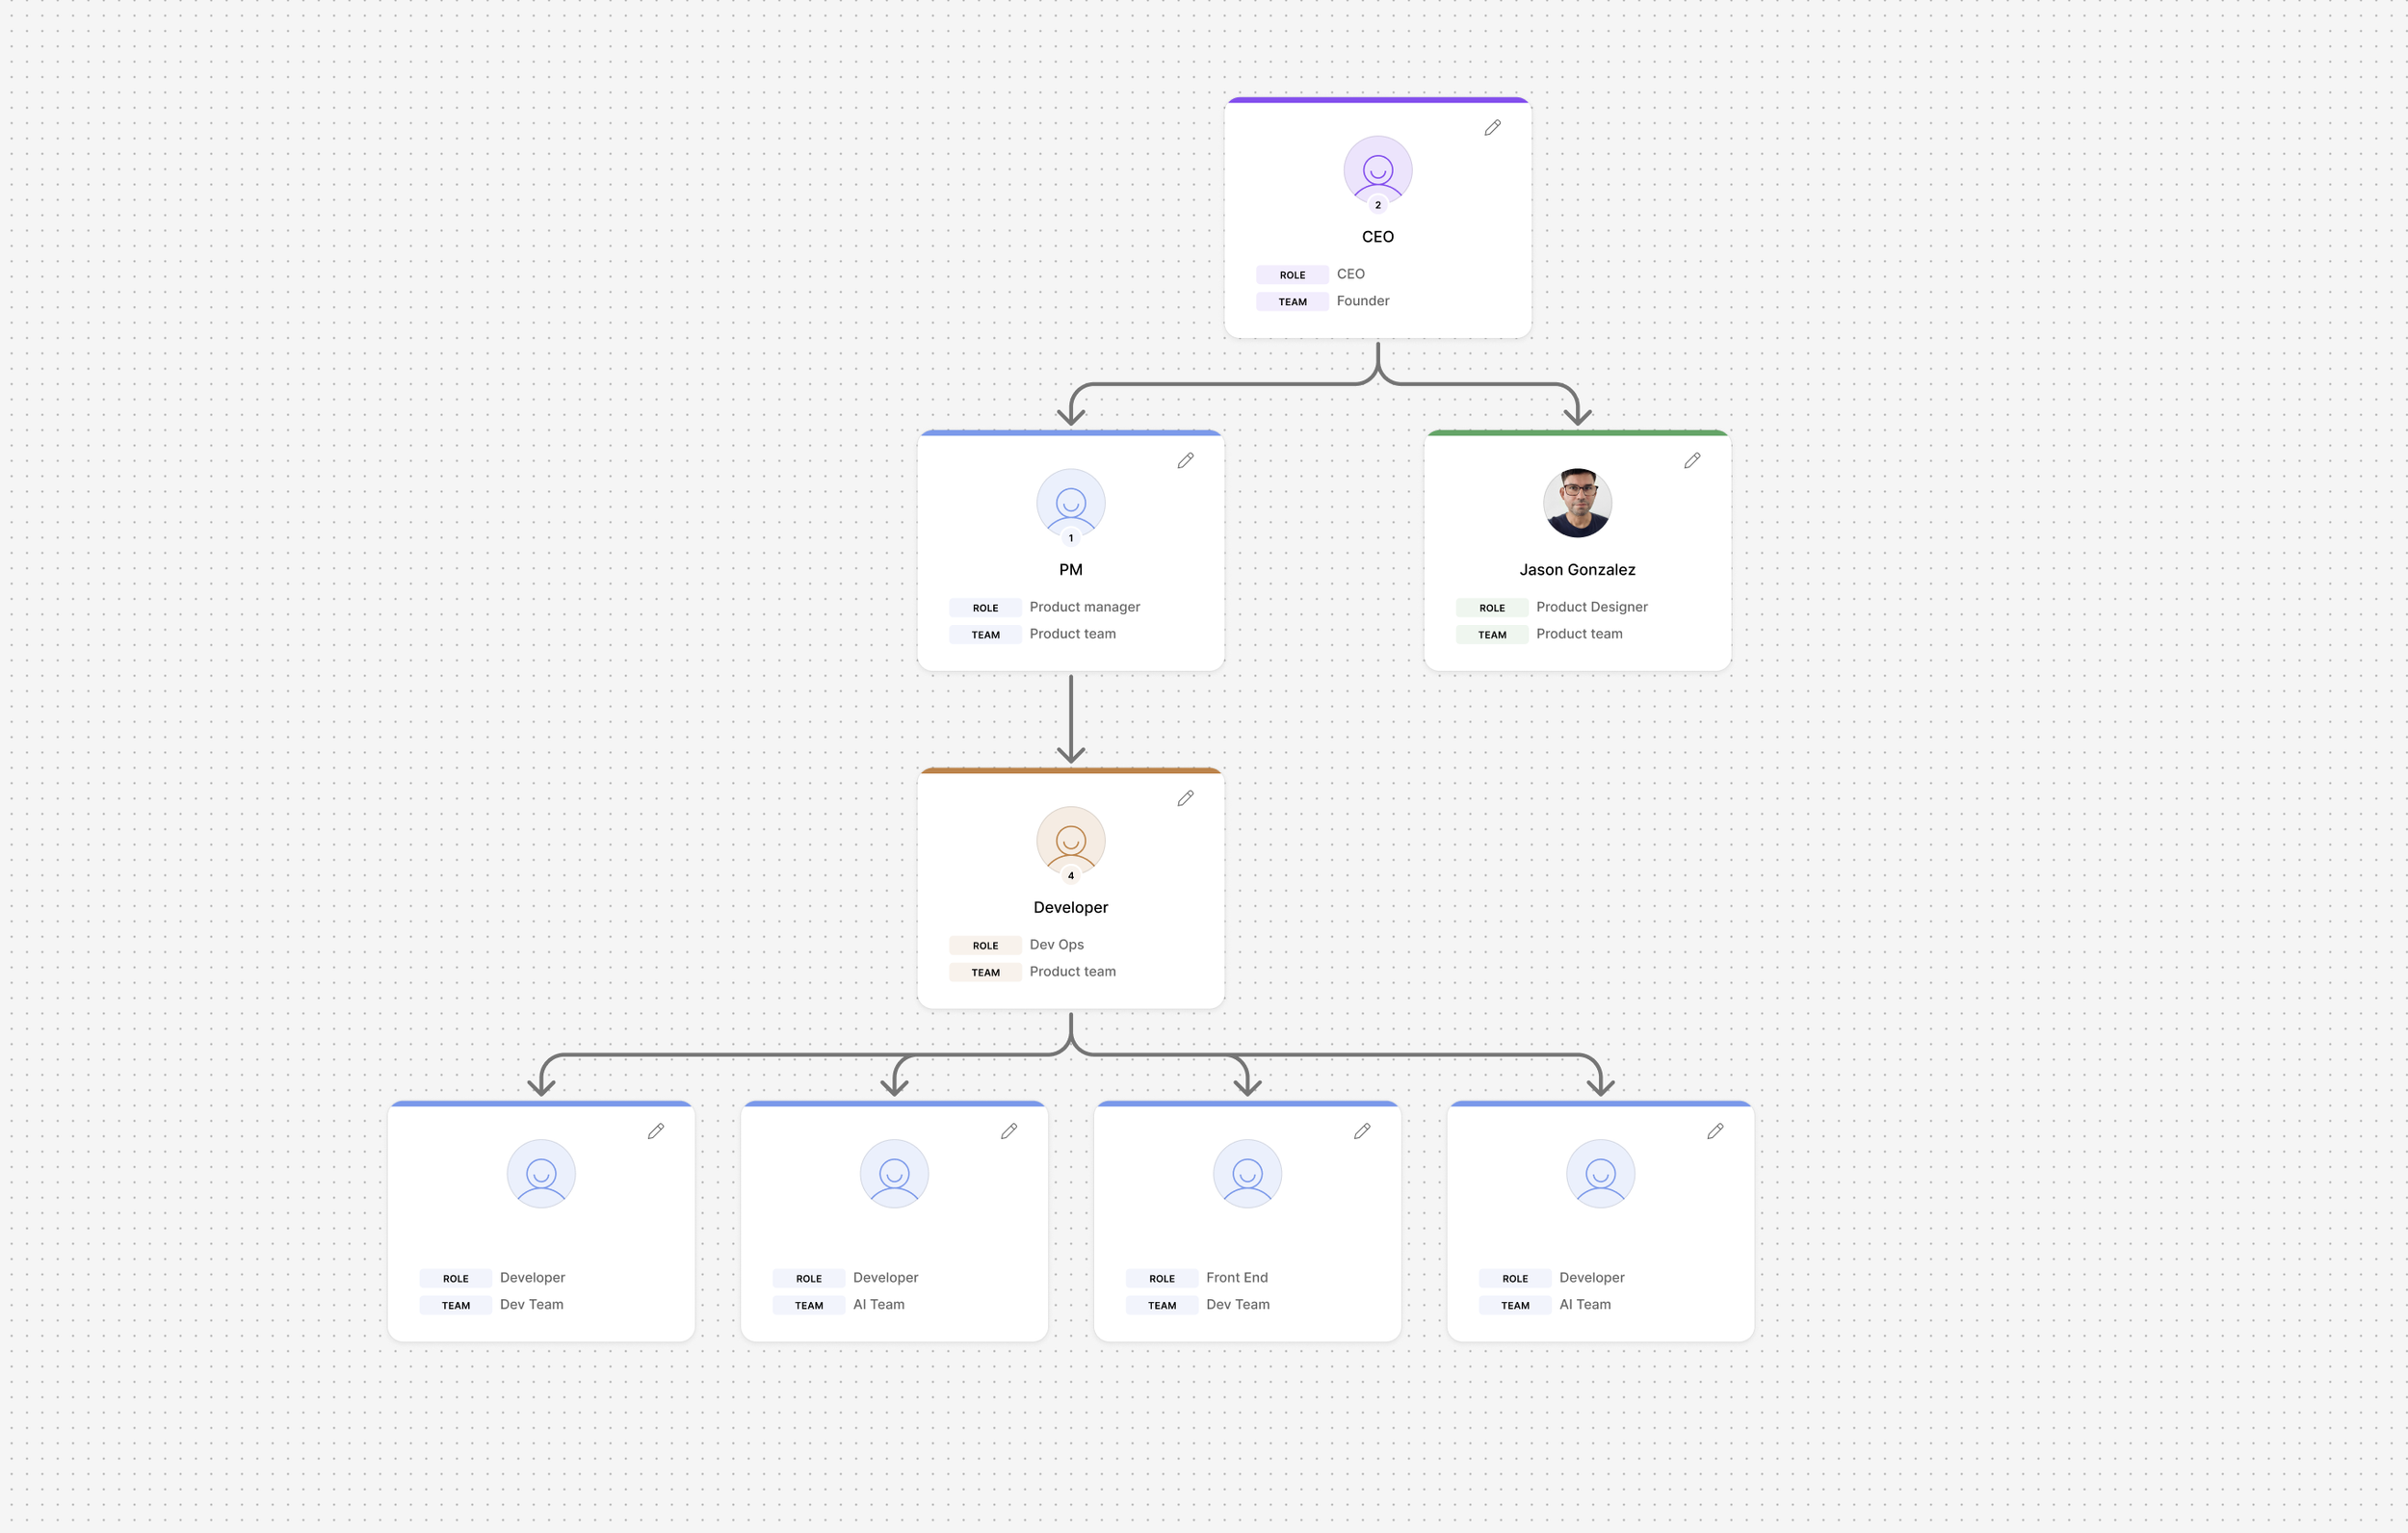Click the PM card blue avatar
2408x1533 pixels.
(x=1070, y=502)
